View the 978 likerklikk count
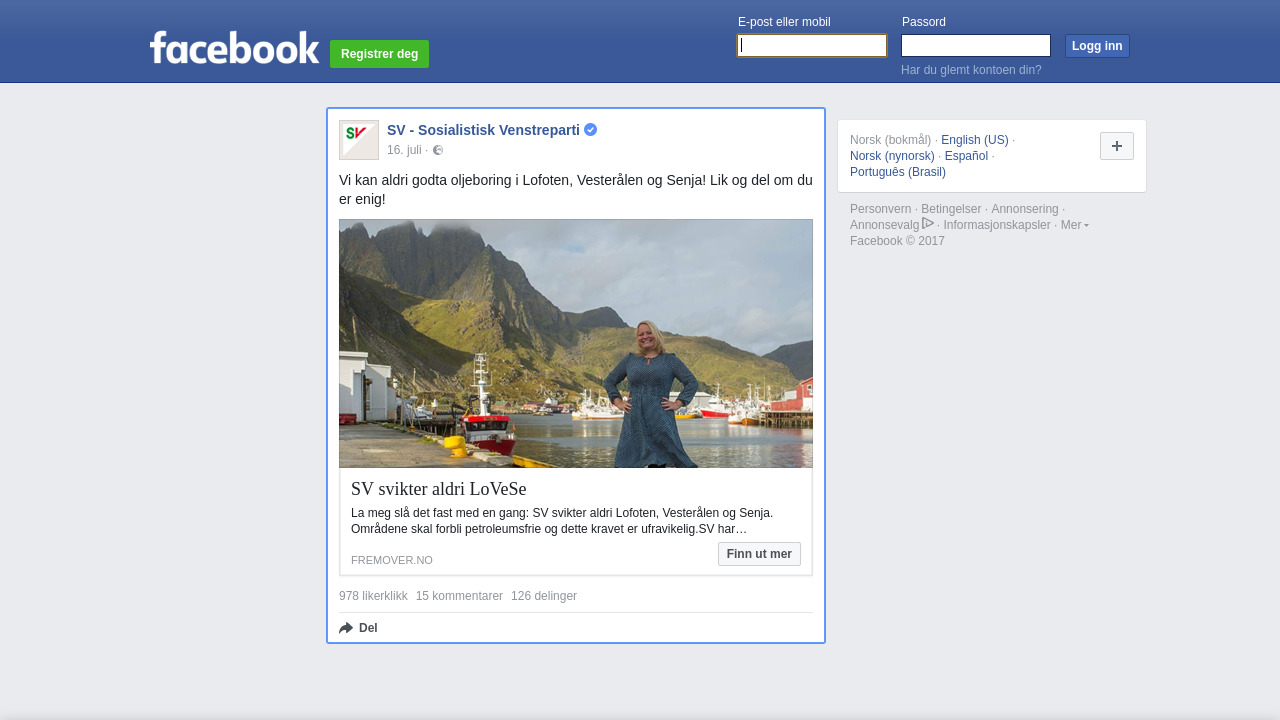The width and height of the screenshot is (1280, 720). click(373, 596)
